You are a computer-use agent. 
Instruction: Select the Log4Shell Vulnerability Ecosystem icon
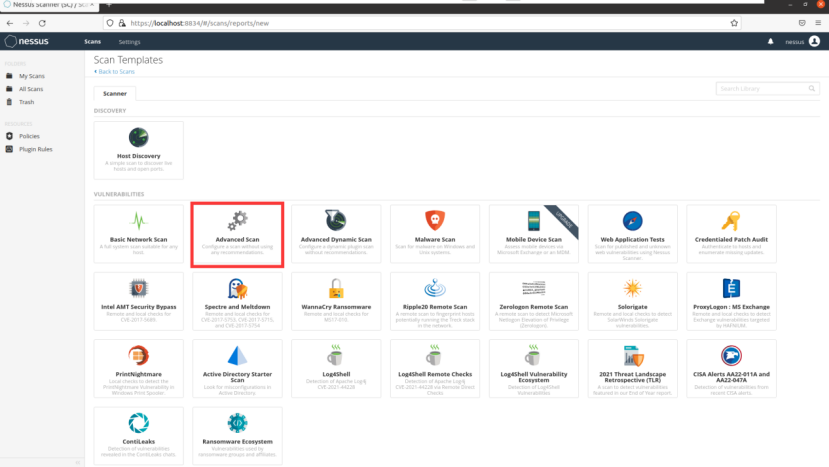[533, 355]
